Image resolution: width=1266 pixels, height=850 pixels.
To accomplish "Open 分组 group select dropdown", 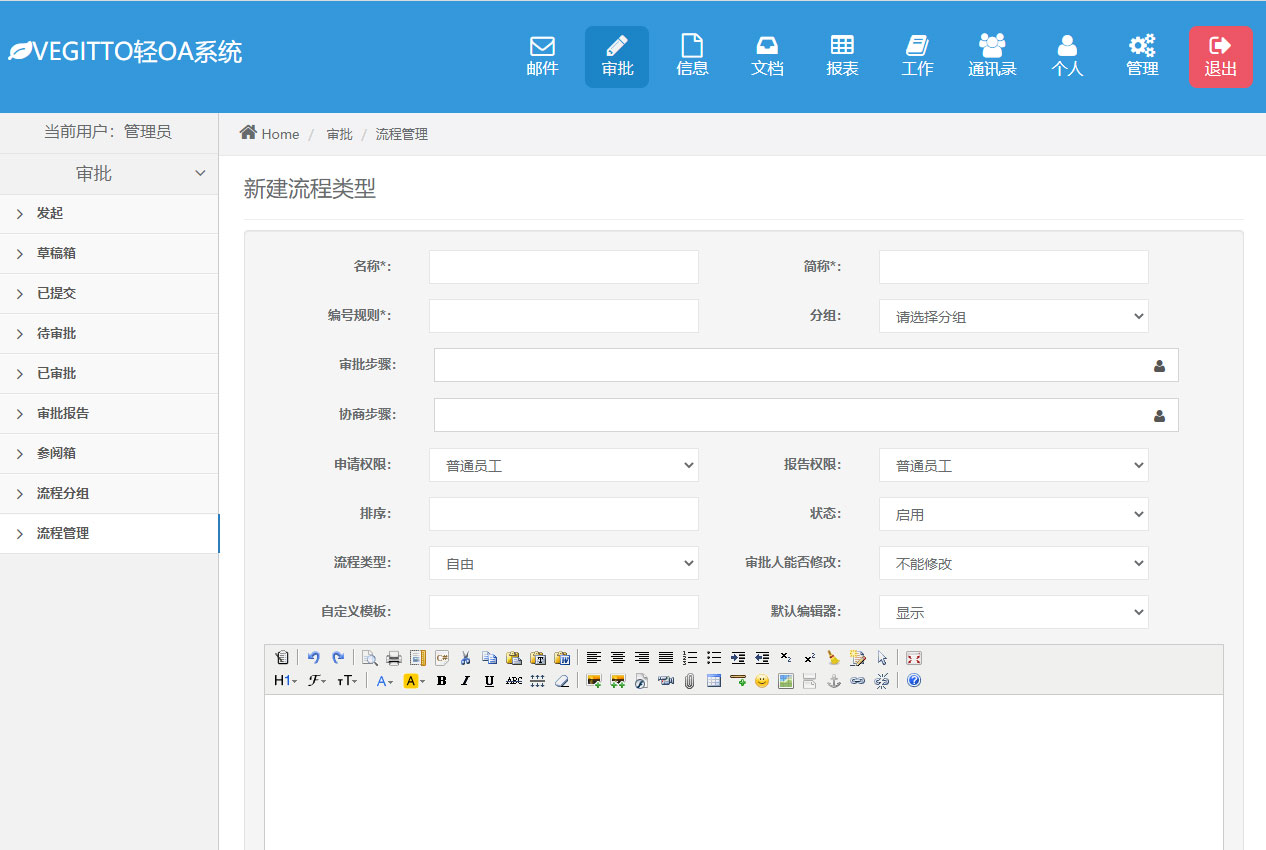I will click(x=1014, y=316).
